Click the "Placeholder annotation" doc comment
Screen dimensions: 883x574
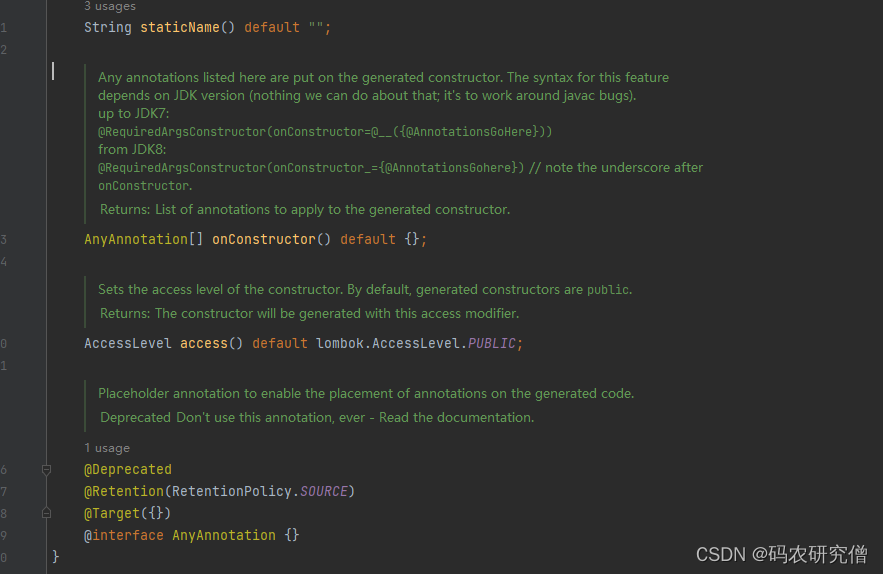pyautogui.click(x=366, y=393)
